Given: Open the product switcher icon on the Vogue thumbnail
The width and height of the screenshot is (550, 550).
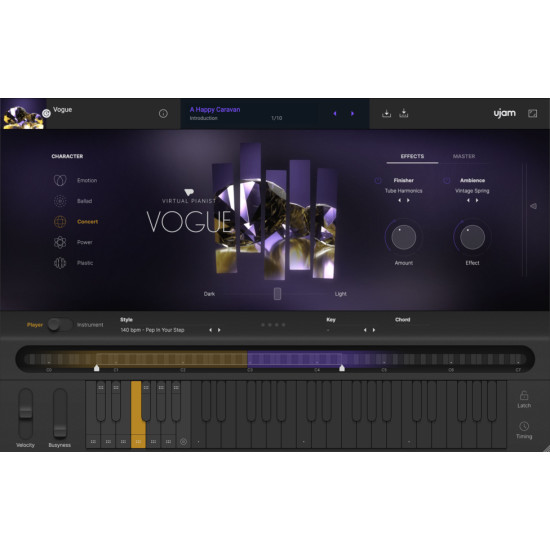Looking at the screenshot, I should click(x=46, y=113).
